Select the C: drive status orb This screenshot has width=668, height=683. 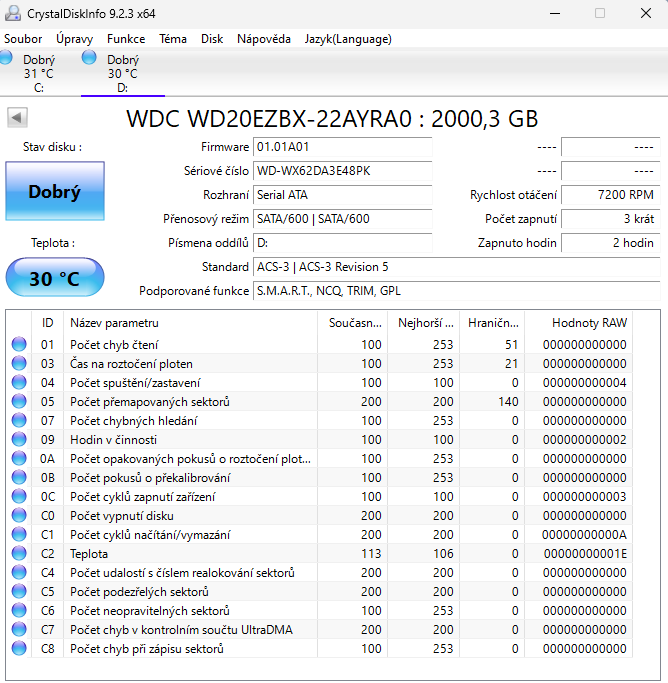[6, 57]
